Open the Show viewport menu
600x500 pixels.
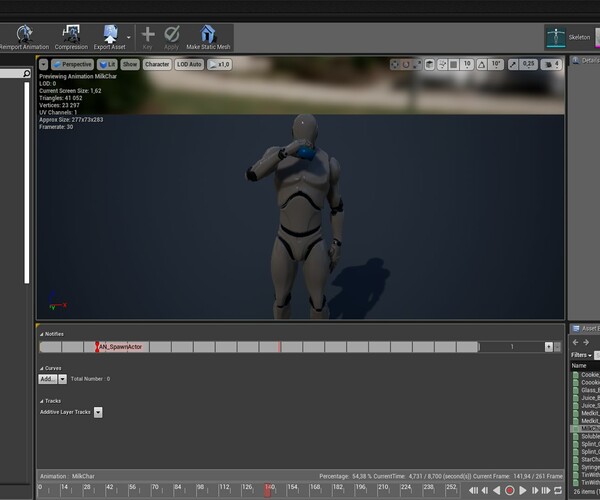tap(130, 64)
